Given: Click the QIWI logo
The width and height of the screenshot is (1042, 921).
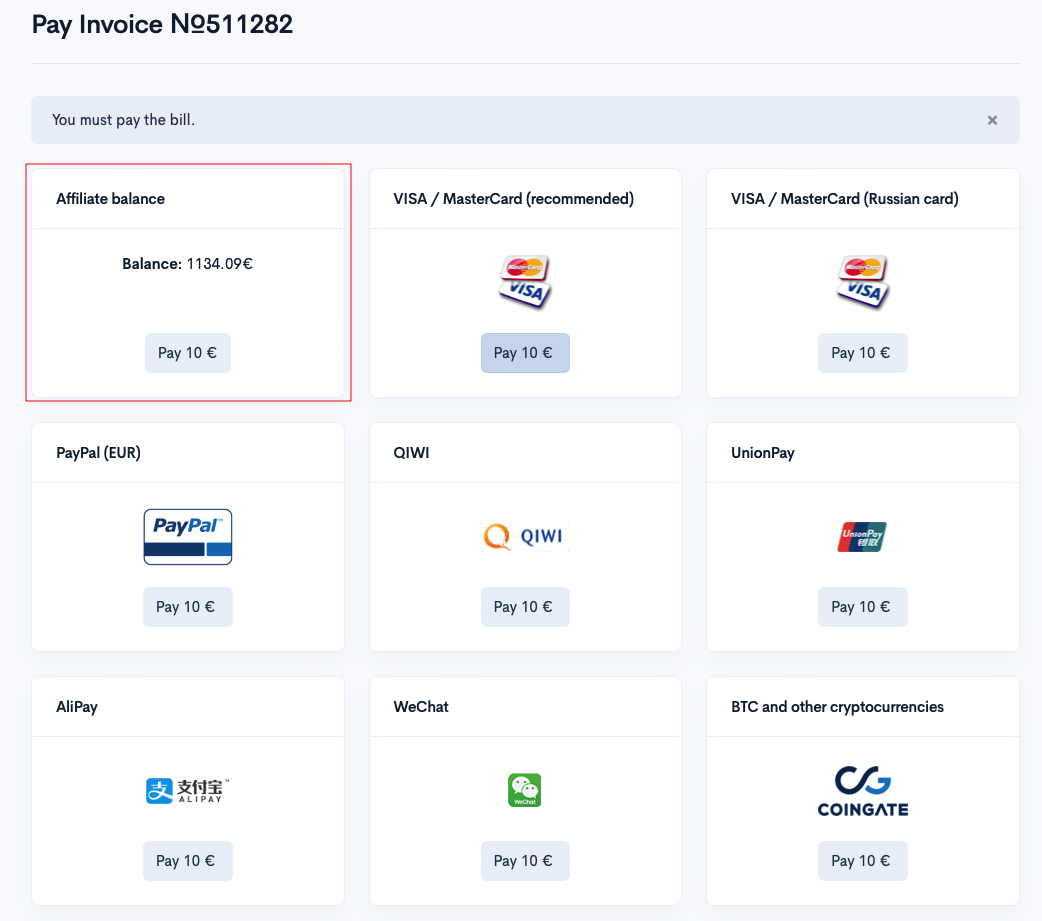Looking at the screenshot, I should pyautogui.click(x=525, y=536).
